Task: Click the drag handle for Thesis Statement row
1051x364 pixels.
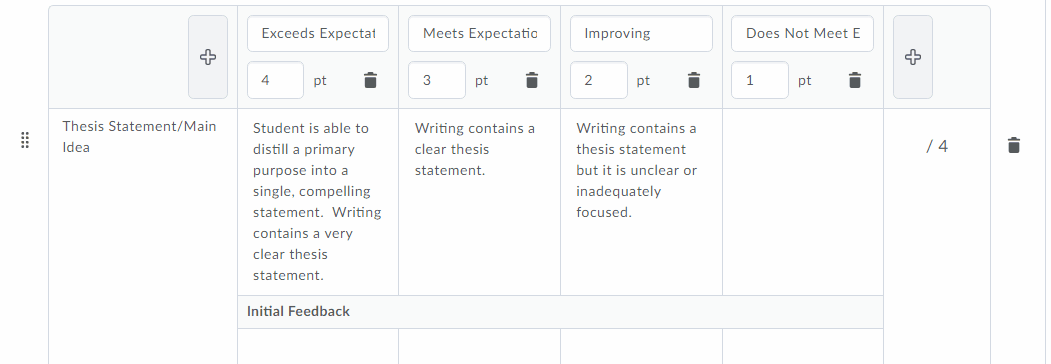Action: click(25, 140)
